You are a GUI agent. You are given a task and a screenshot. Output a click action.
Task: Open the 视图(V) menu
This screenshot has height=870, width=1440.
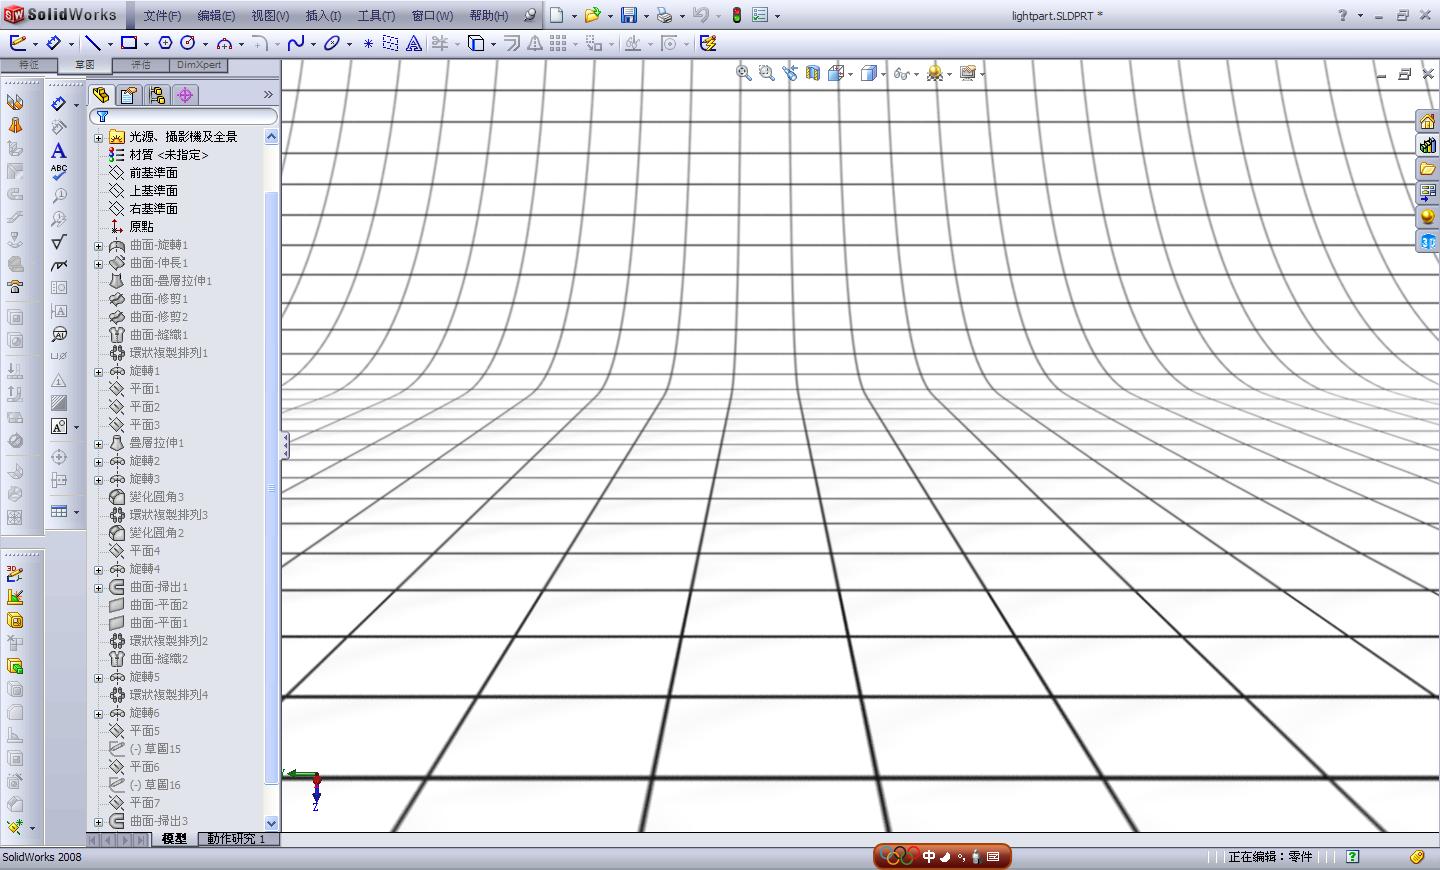point(270,16)
